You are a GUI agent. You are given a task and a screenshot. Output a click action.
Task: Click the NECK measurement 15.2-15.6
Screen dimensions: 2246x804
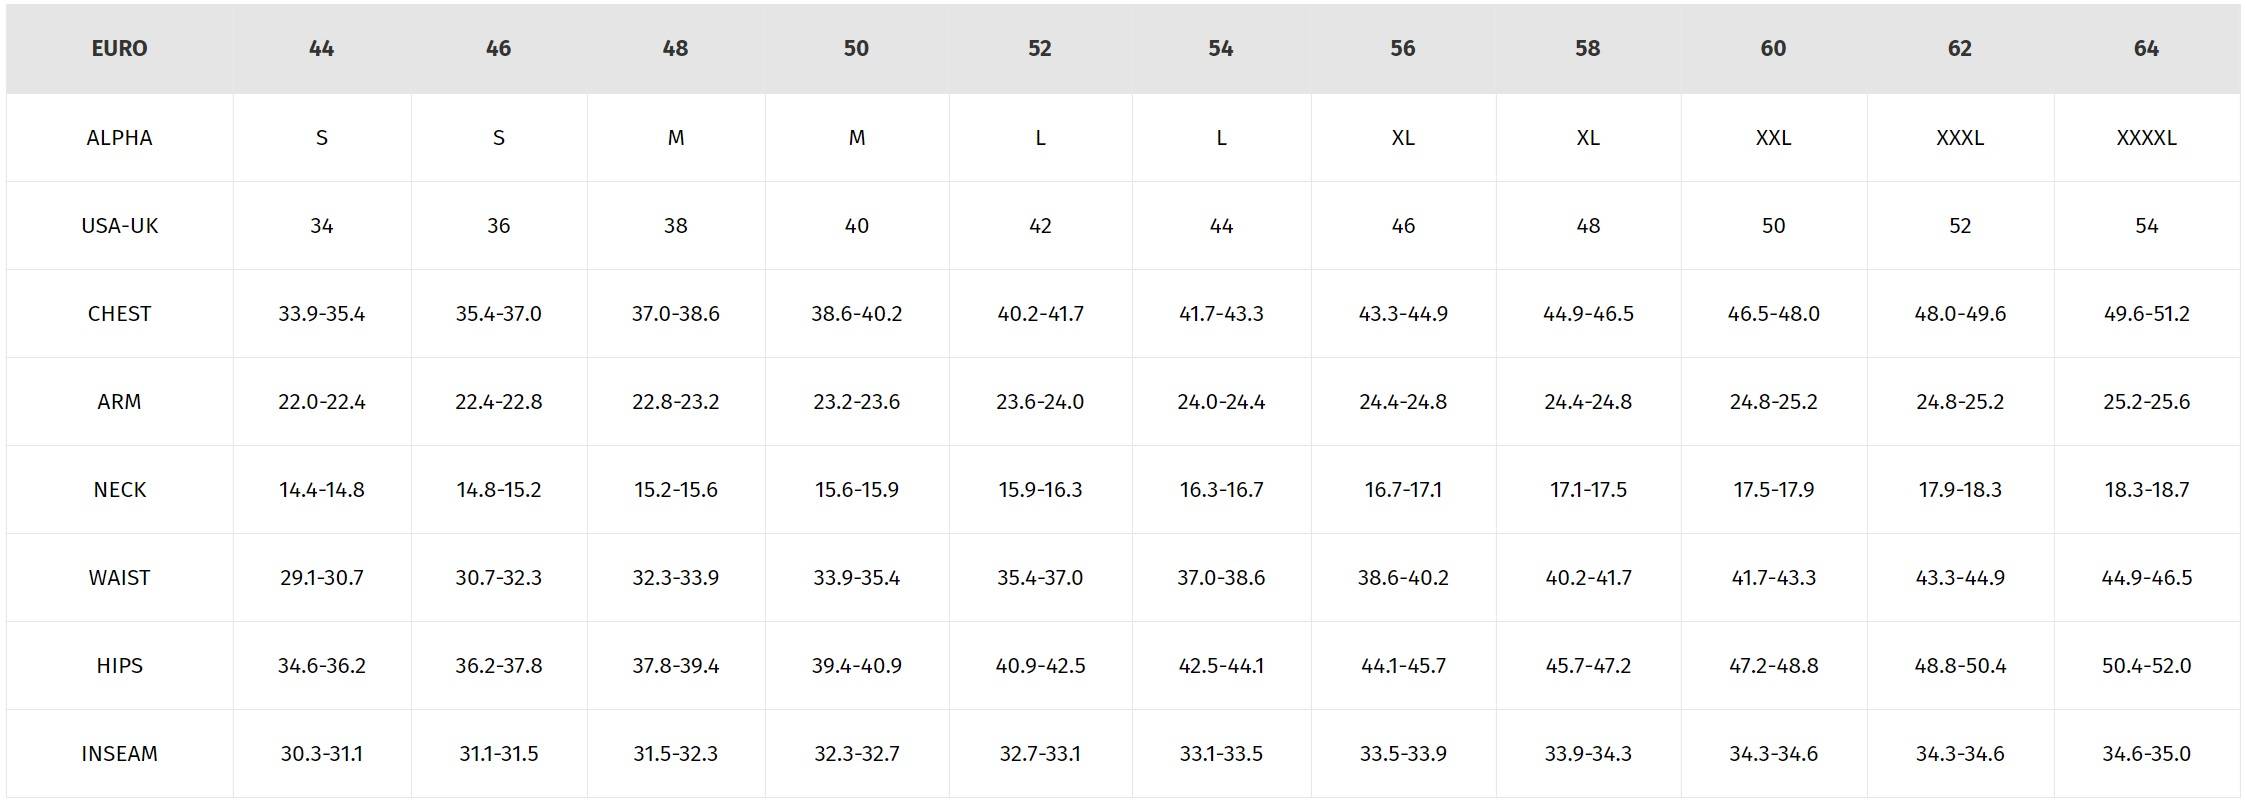(x=676, y=490)
